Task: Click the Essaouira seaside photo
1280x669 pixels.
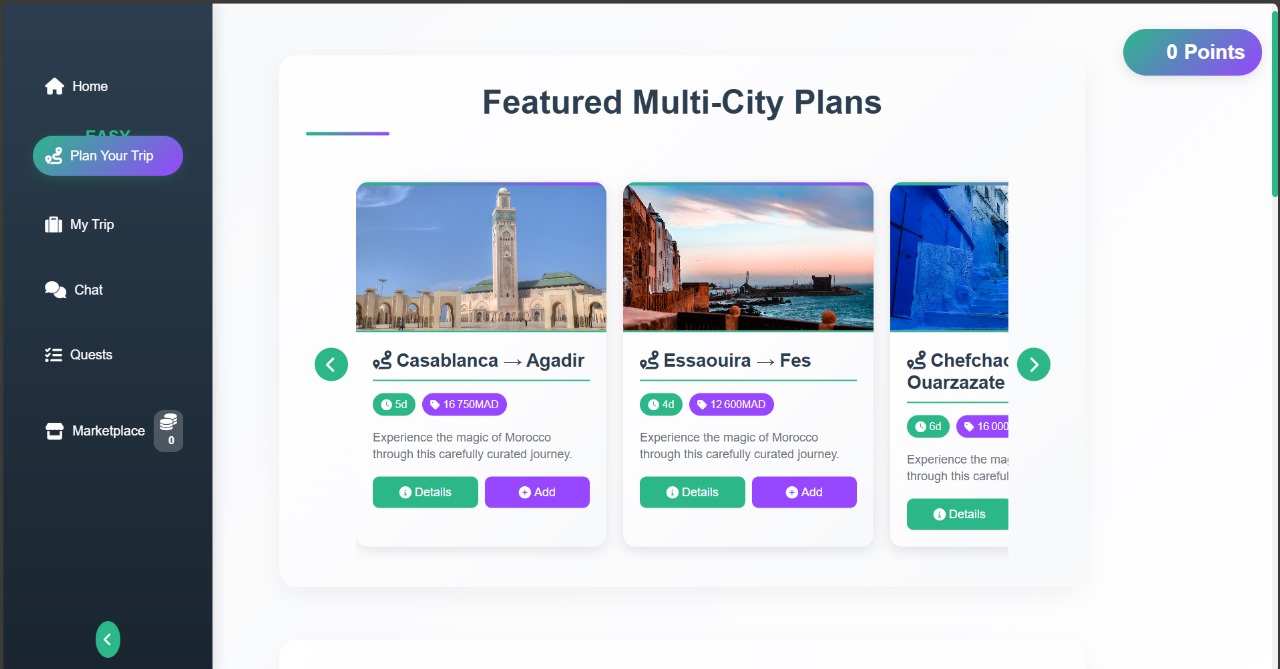Action: click(x=748, y=257)
